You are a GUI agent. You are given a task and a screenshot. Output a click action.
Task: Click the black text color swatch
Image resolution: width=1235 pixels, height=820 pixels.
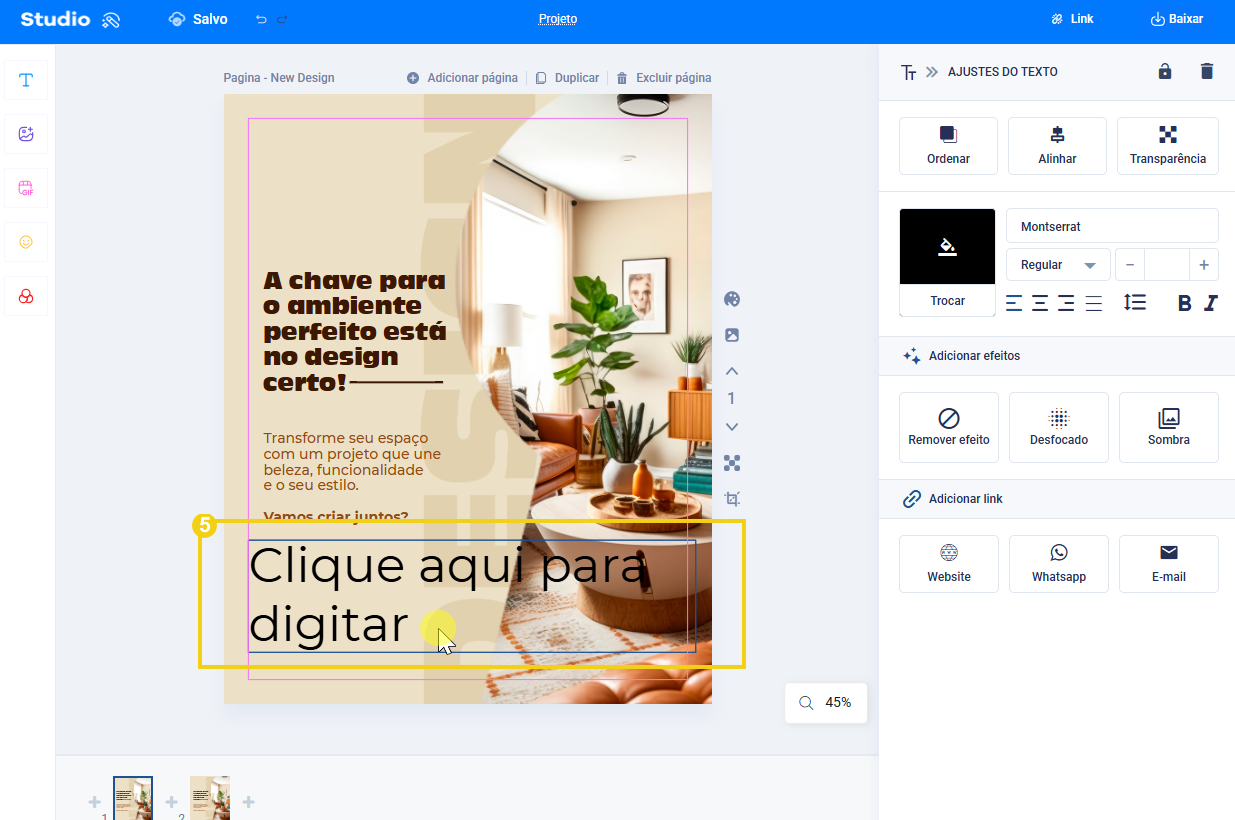948,247
